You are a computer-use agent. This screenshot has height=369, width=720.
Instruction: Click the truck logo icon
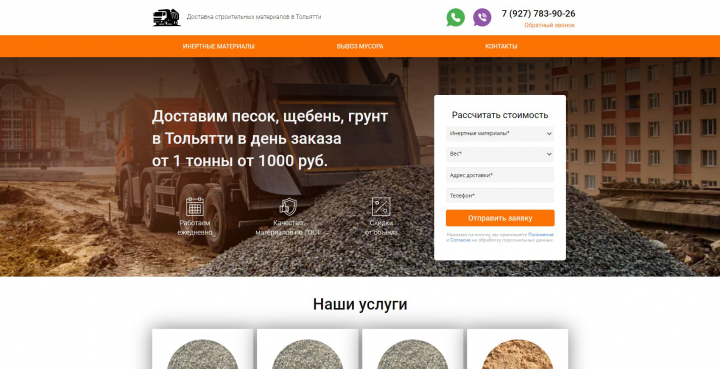pyautogui.click(x=166, y=17)
